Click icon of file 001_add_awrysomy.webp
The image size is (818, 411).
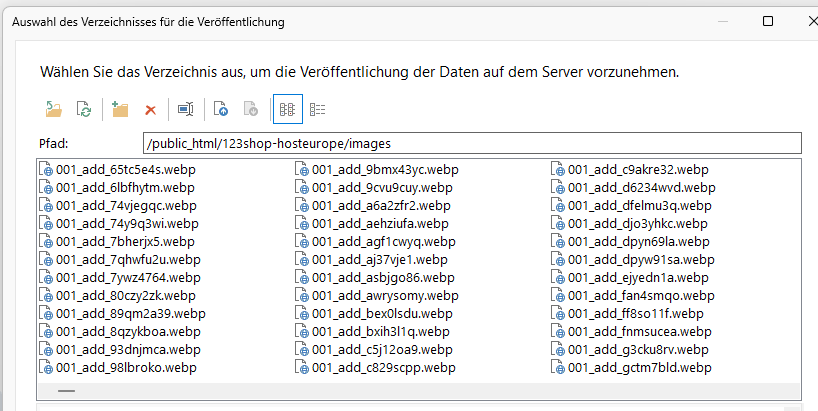coord(301,296)
